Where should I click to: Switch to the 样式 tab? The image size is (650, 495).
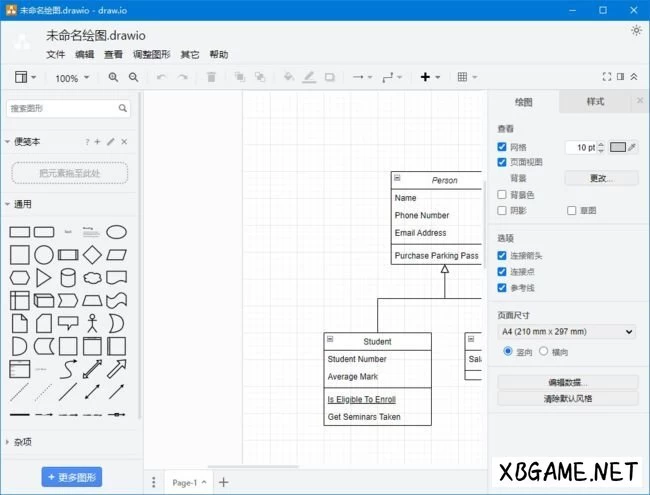tap(595, 102)
